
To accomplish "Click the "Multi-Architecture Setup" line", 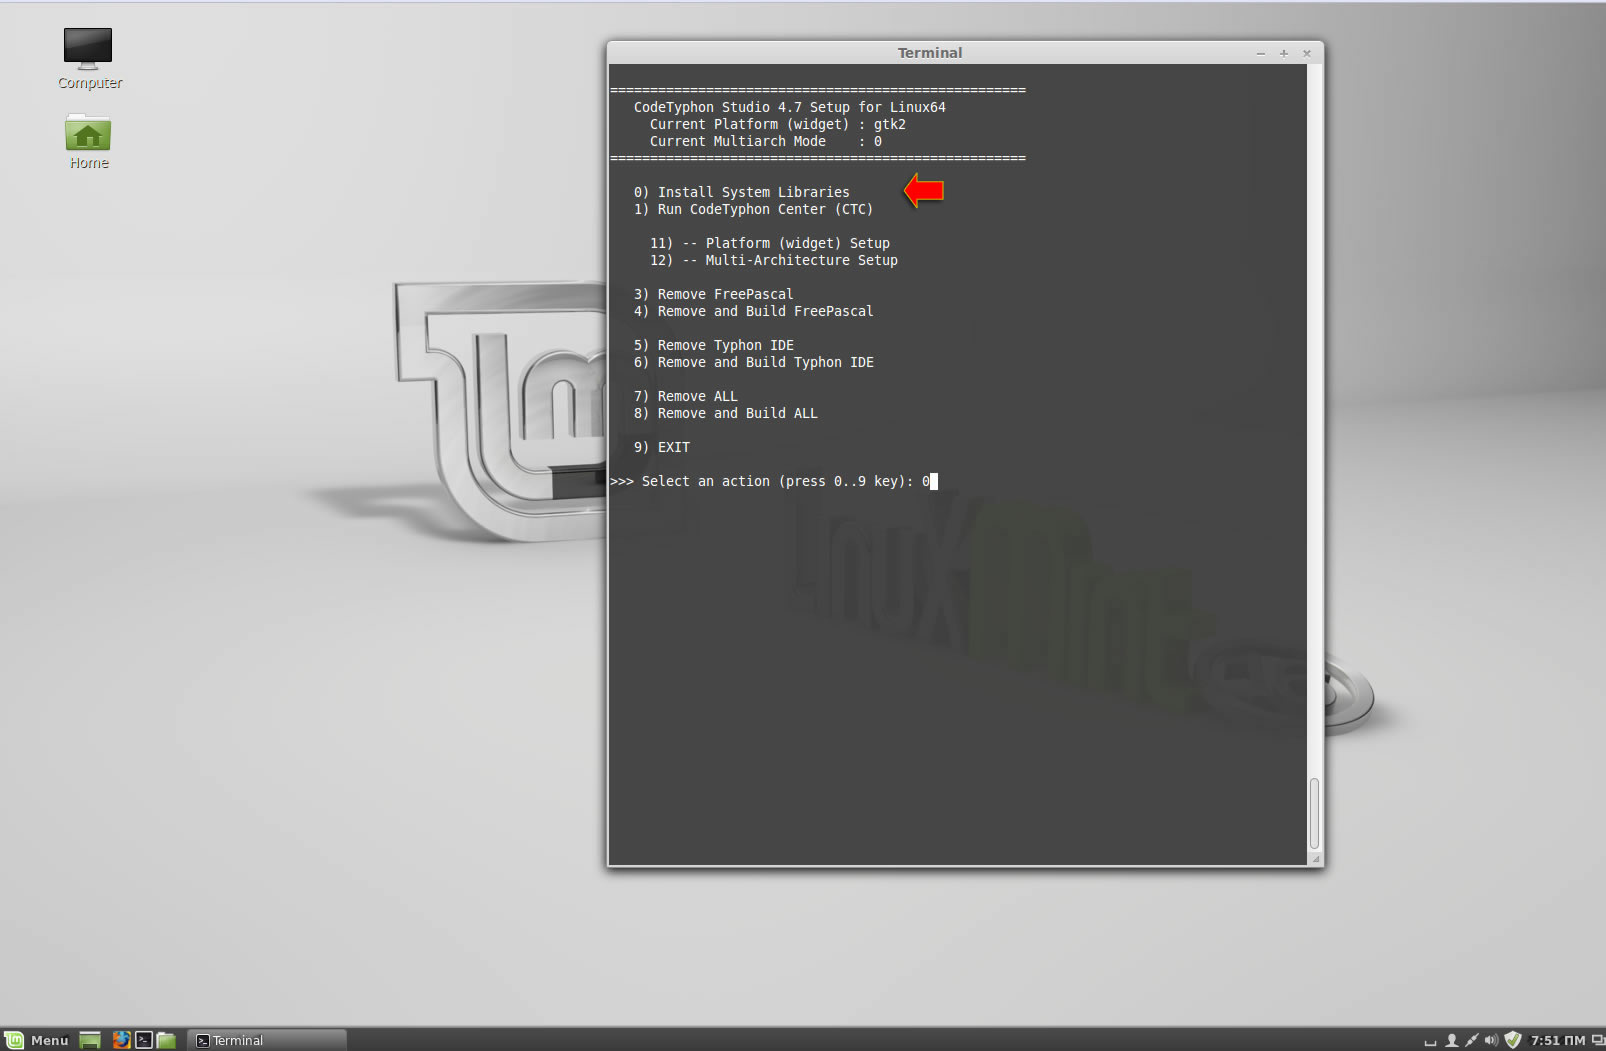I will click(774, 260).
